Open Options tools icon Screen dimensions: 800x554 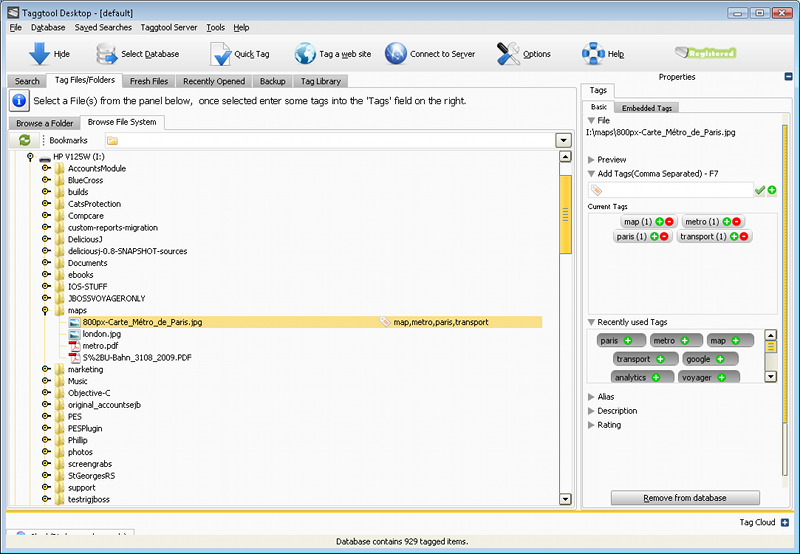[508, 54]
